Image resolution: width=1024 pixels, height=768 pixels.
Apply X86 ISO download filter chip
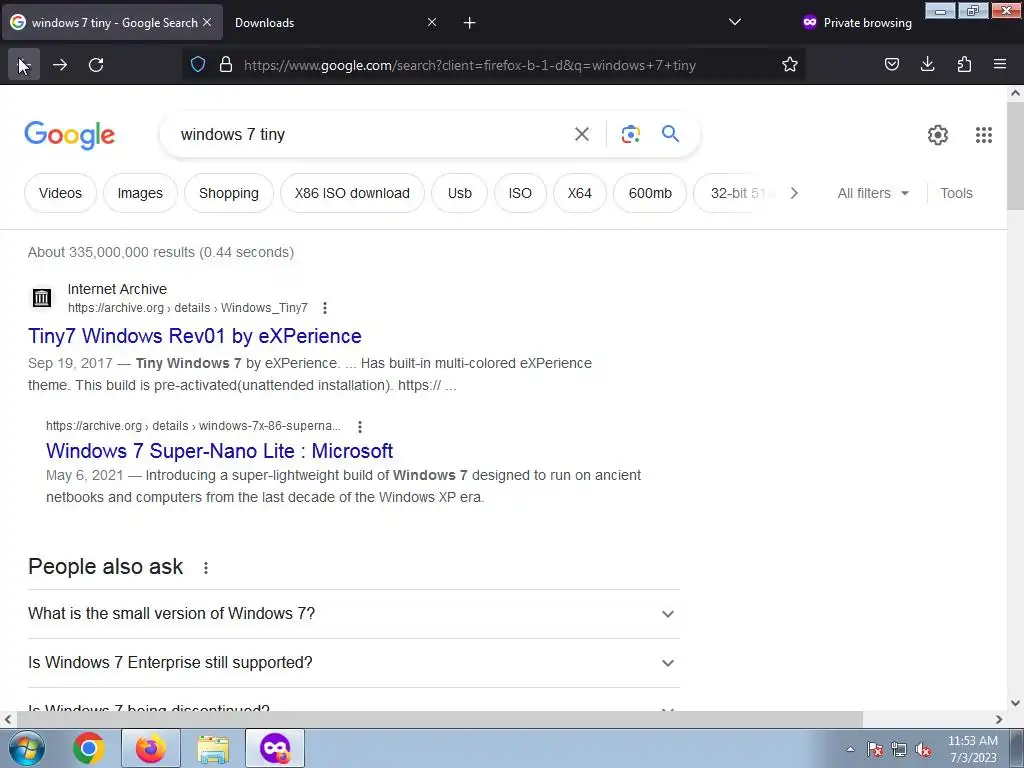click(x=352, y=193)
